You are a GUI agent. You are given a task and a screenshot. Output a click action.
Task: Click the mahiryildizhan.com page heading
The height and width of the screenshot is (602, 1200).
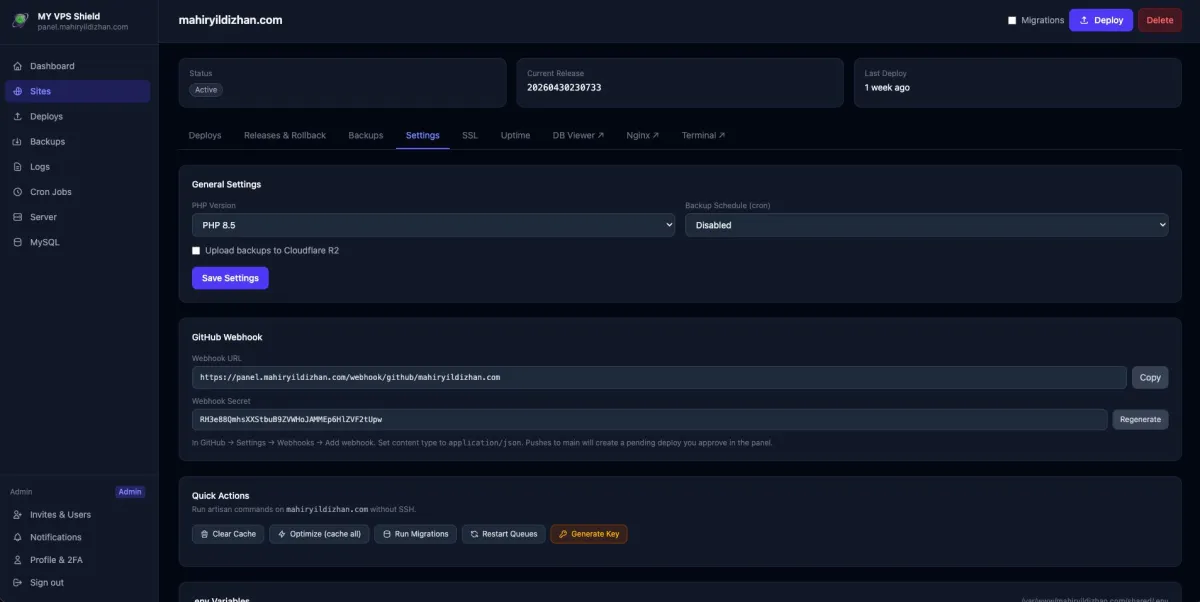[231, 20]
